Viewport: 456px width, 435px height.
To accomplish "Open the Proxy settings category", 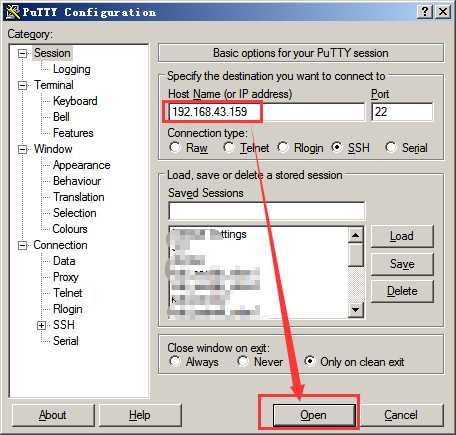I will pyautogui.click(x=66, y=277).
